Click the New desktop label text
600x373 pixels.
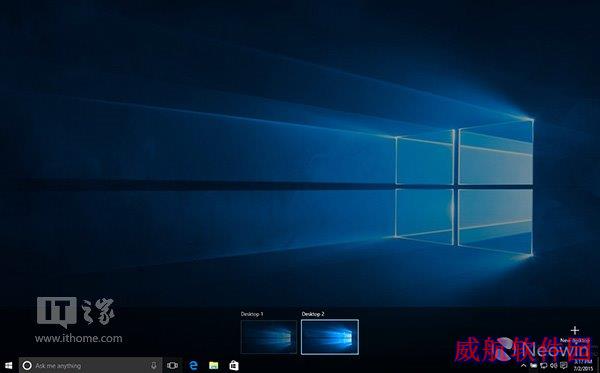point(575,340)
